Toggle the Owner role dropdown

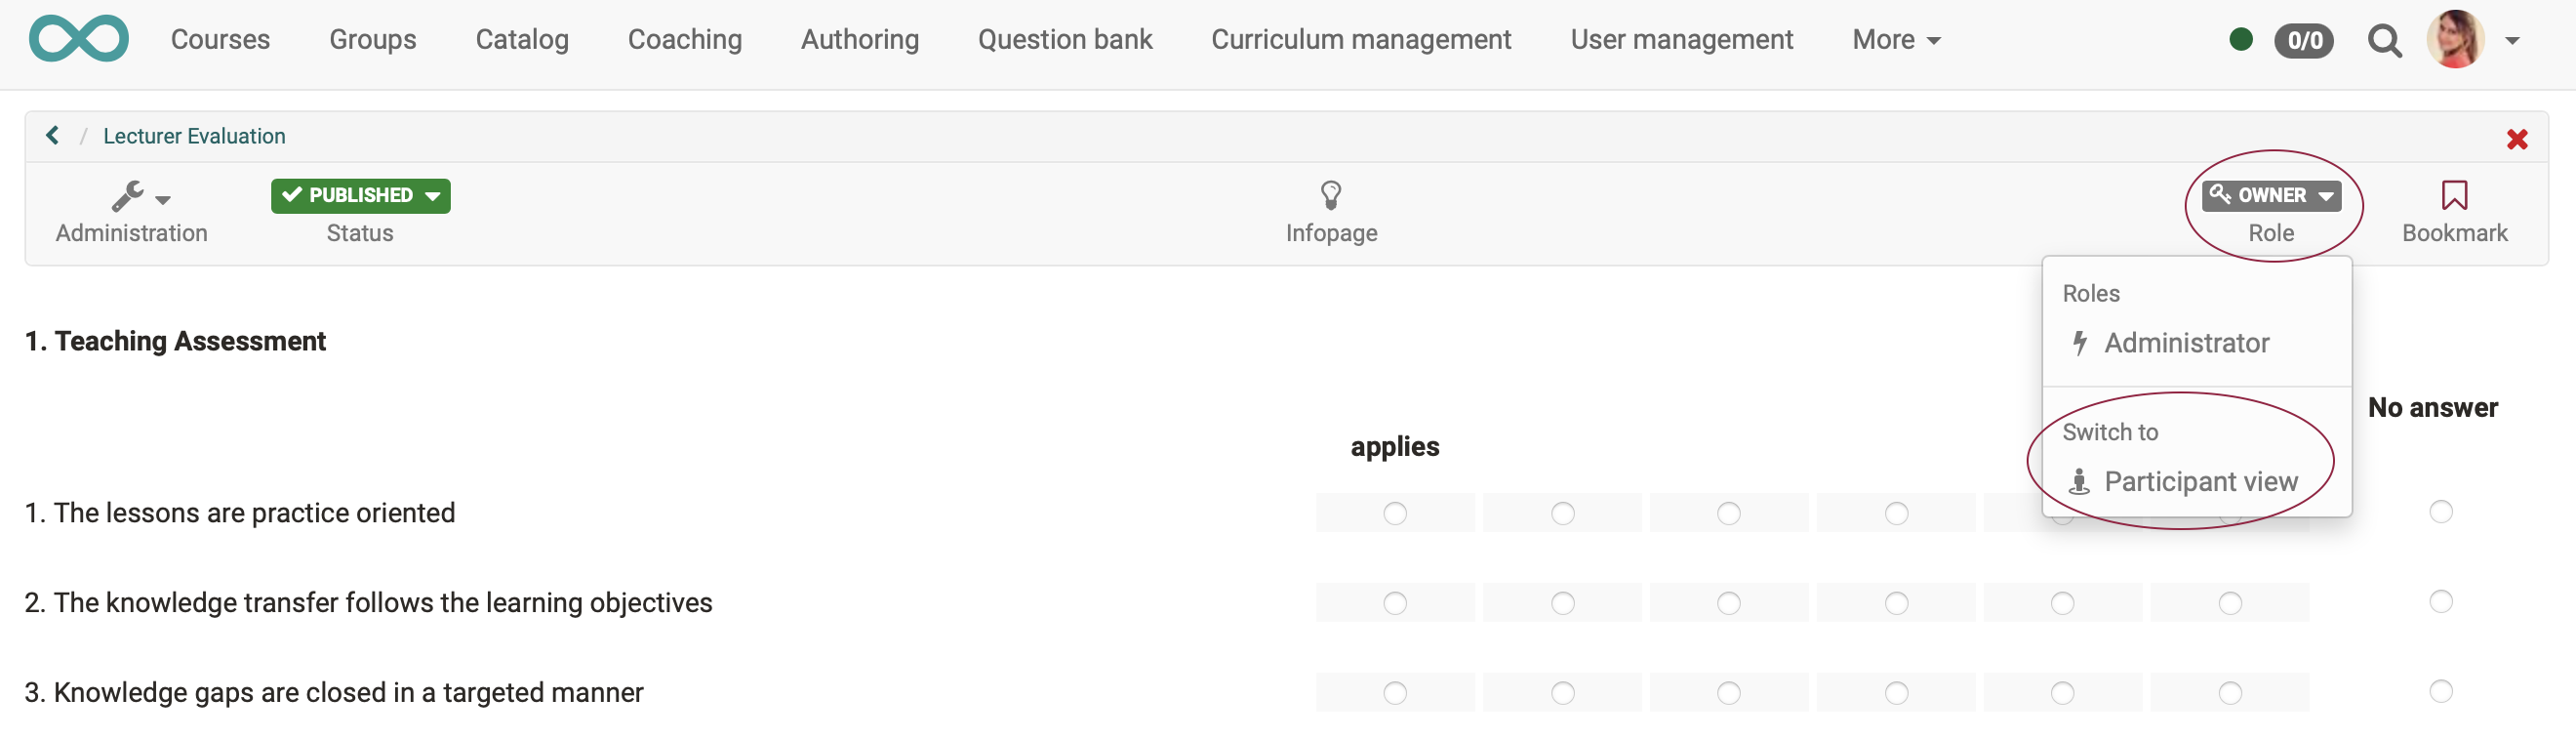(x=2270, y=196)
